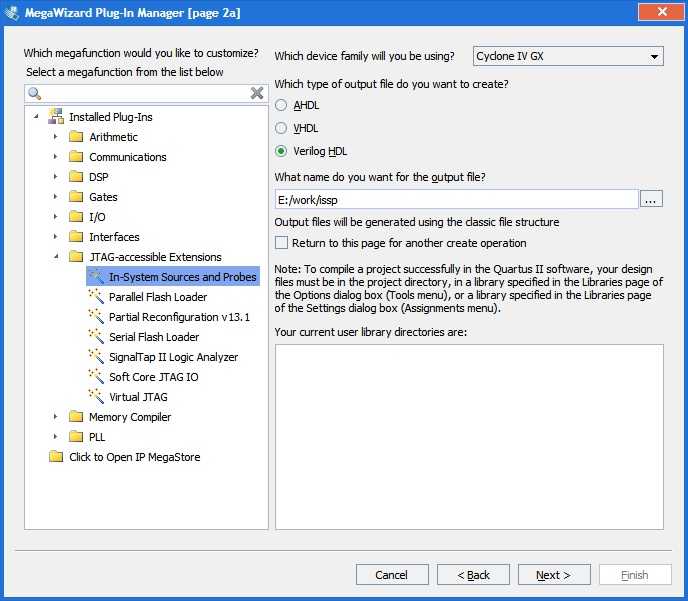Select the Verilog HDL output type

[x=281, y=151]
